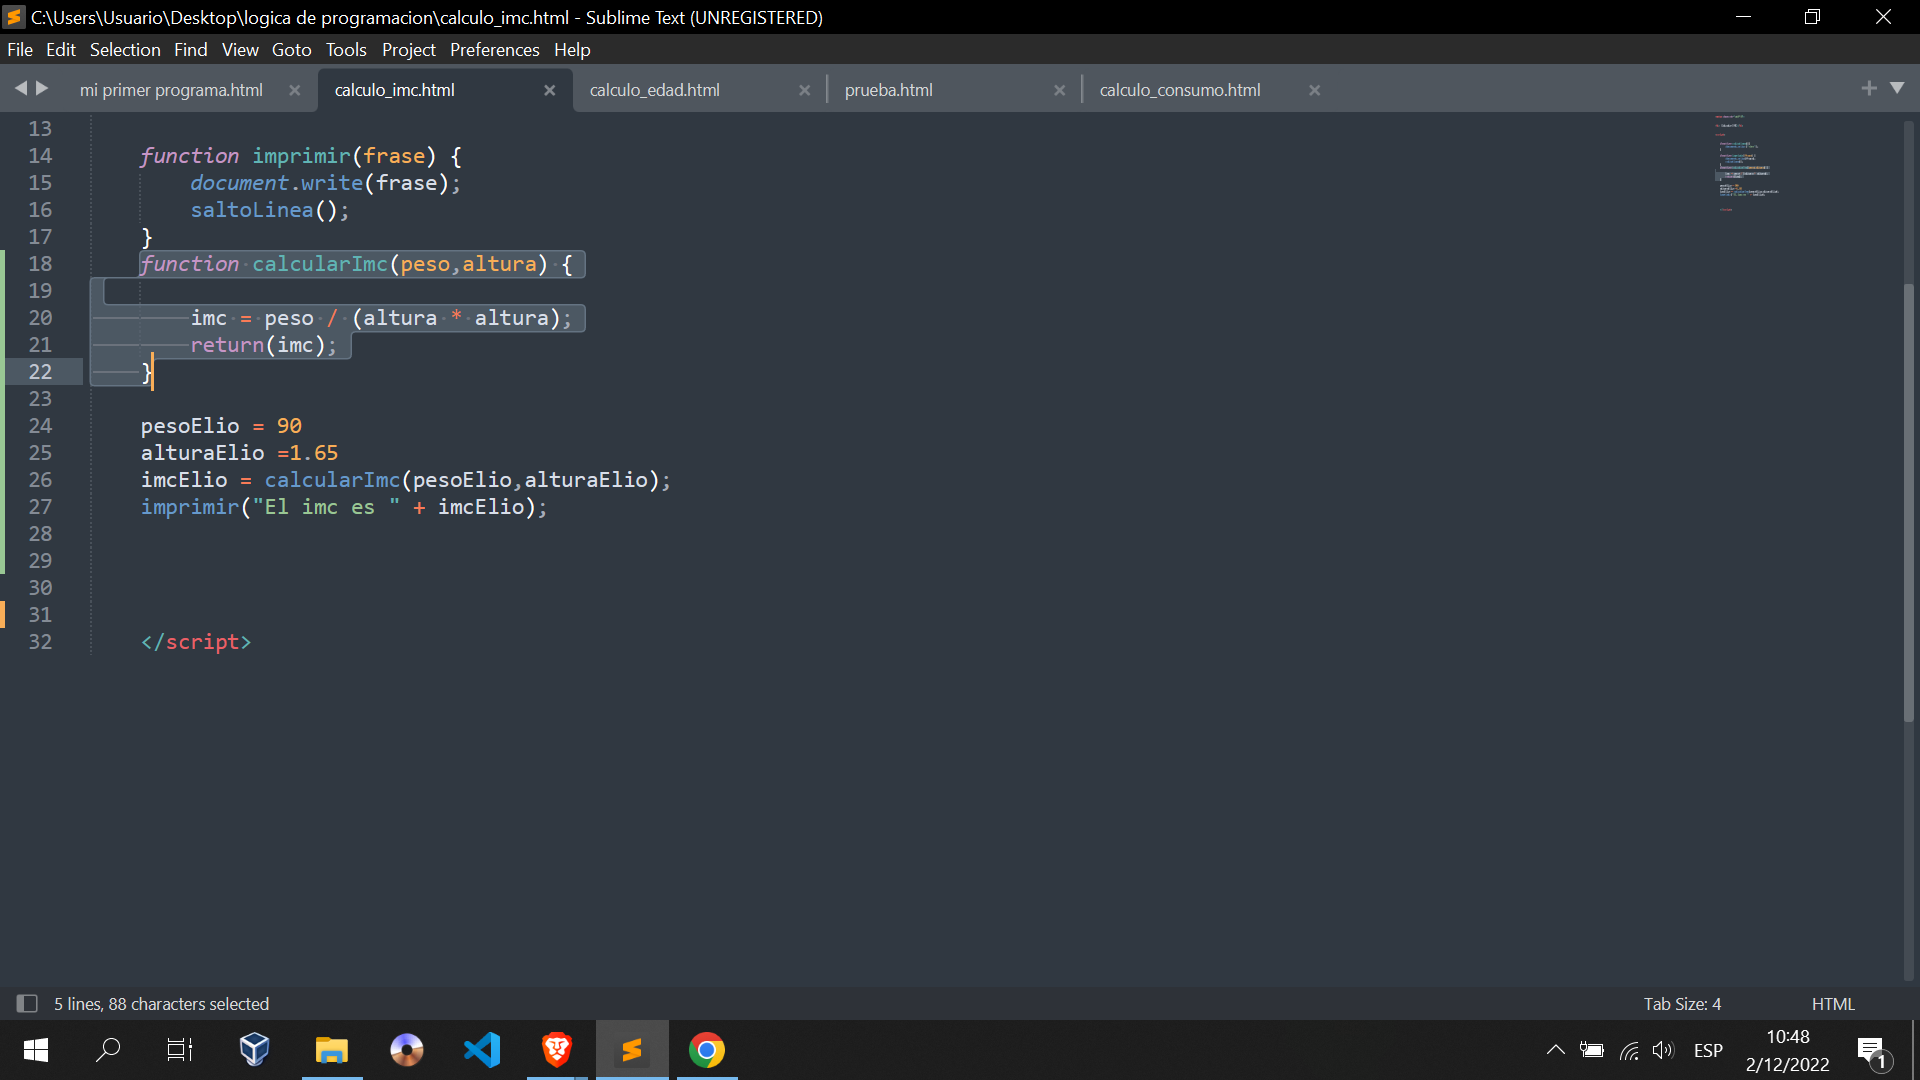Open the Edit menu

coord(61,49)
